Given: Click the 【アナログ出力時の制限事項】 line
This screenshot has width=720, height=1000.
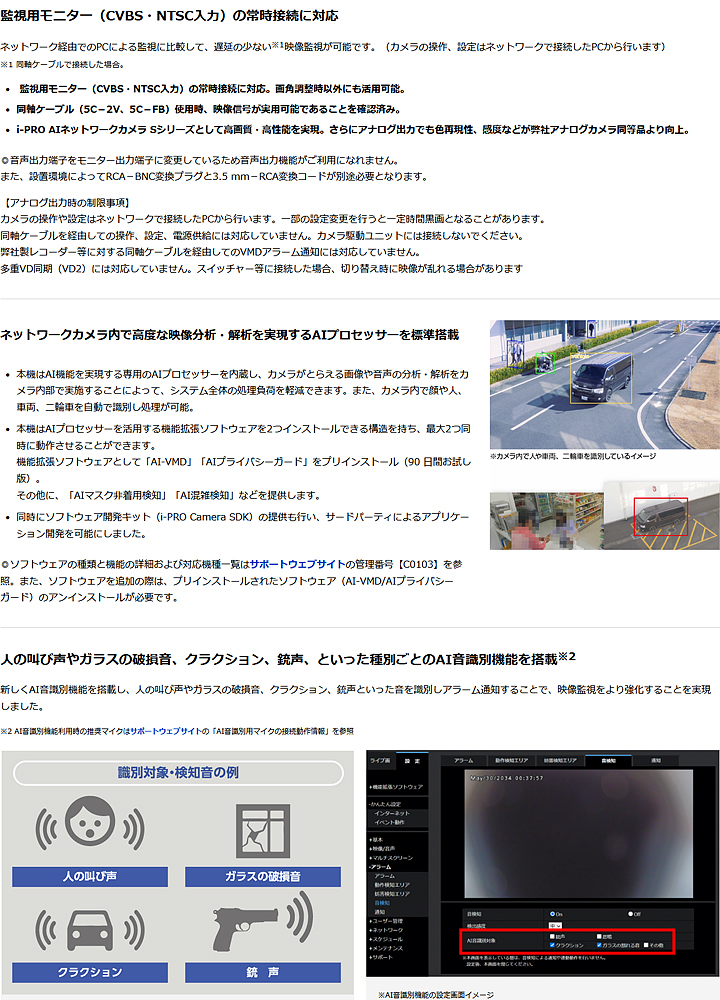Looking at the screenshot, I should [66, 203].
